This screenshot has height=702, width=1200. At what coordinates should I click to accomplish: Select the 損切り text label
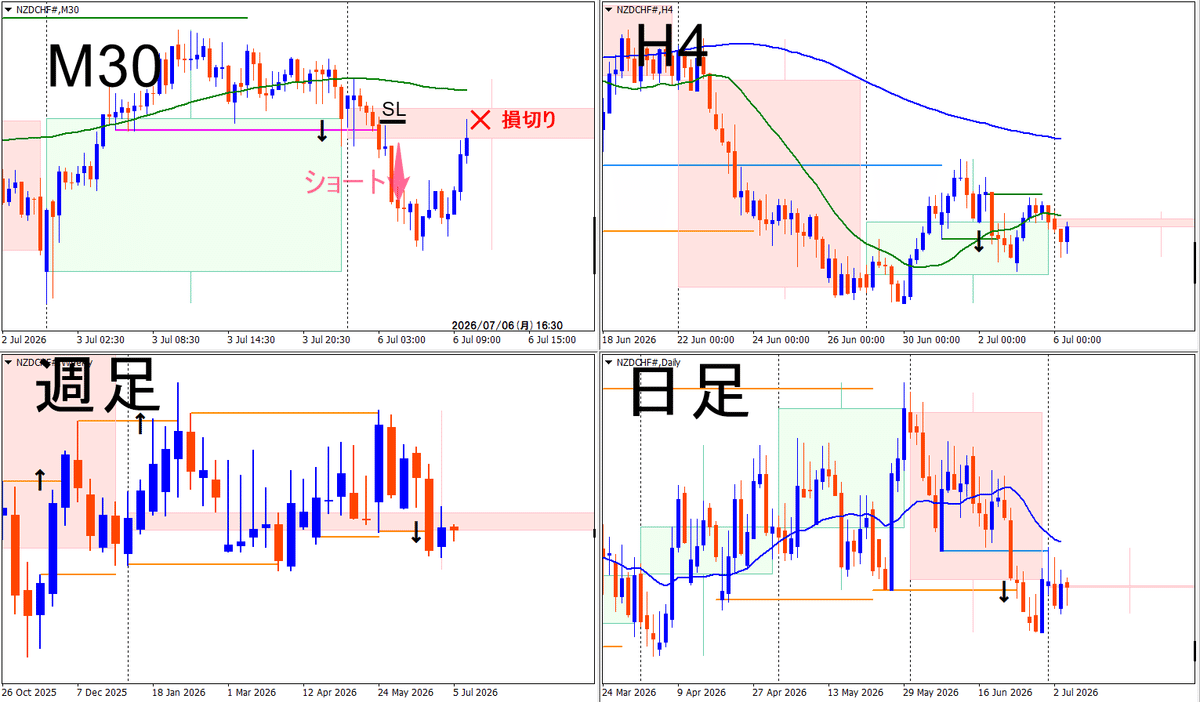click(528, 121)
